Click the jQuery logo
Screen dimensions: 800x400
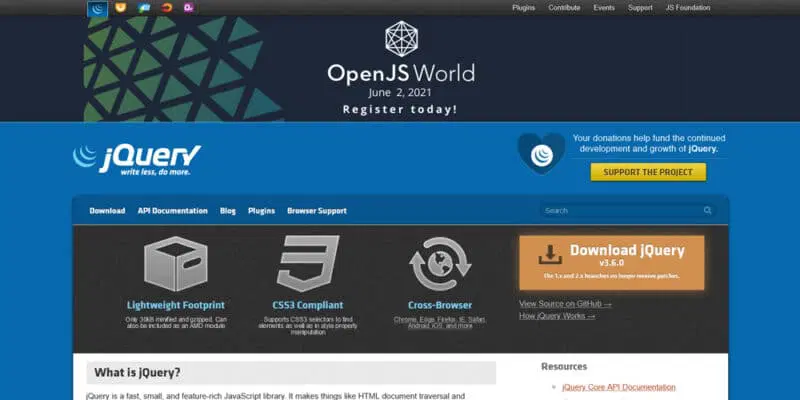point(137,160)
